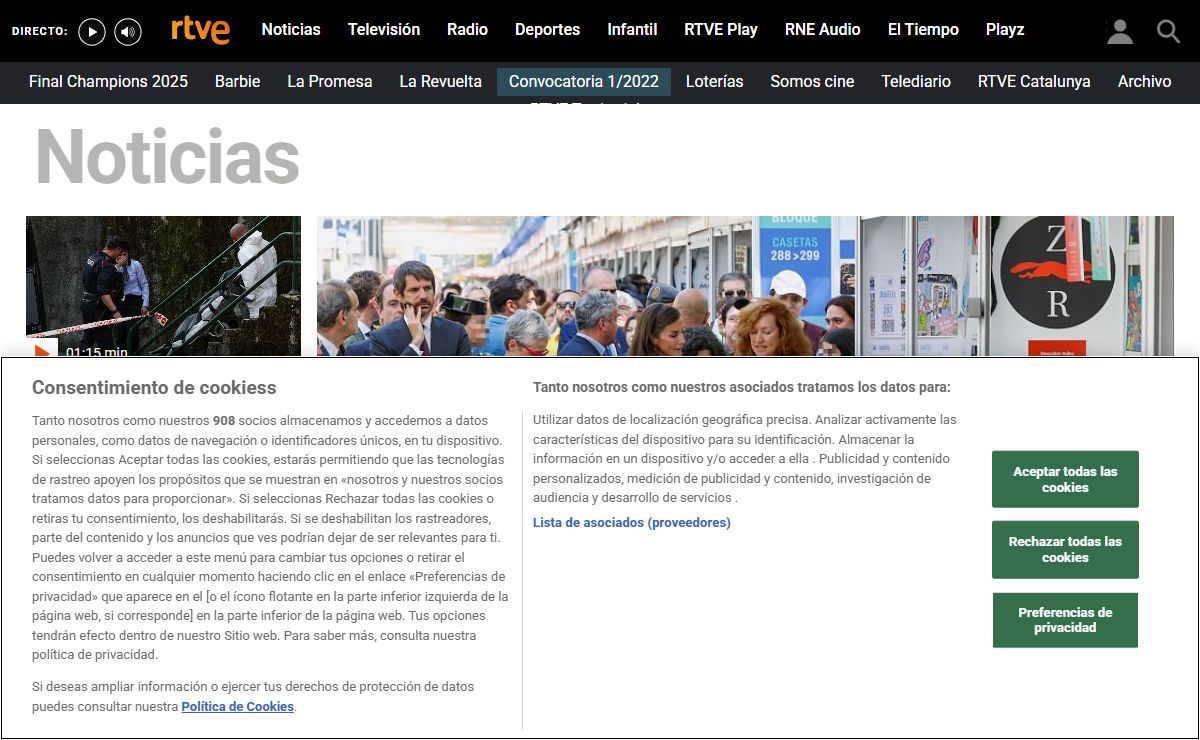Open the book fair news photo

click(745, 286)
